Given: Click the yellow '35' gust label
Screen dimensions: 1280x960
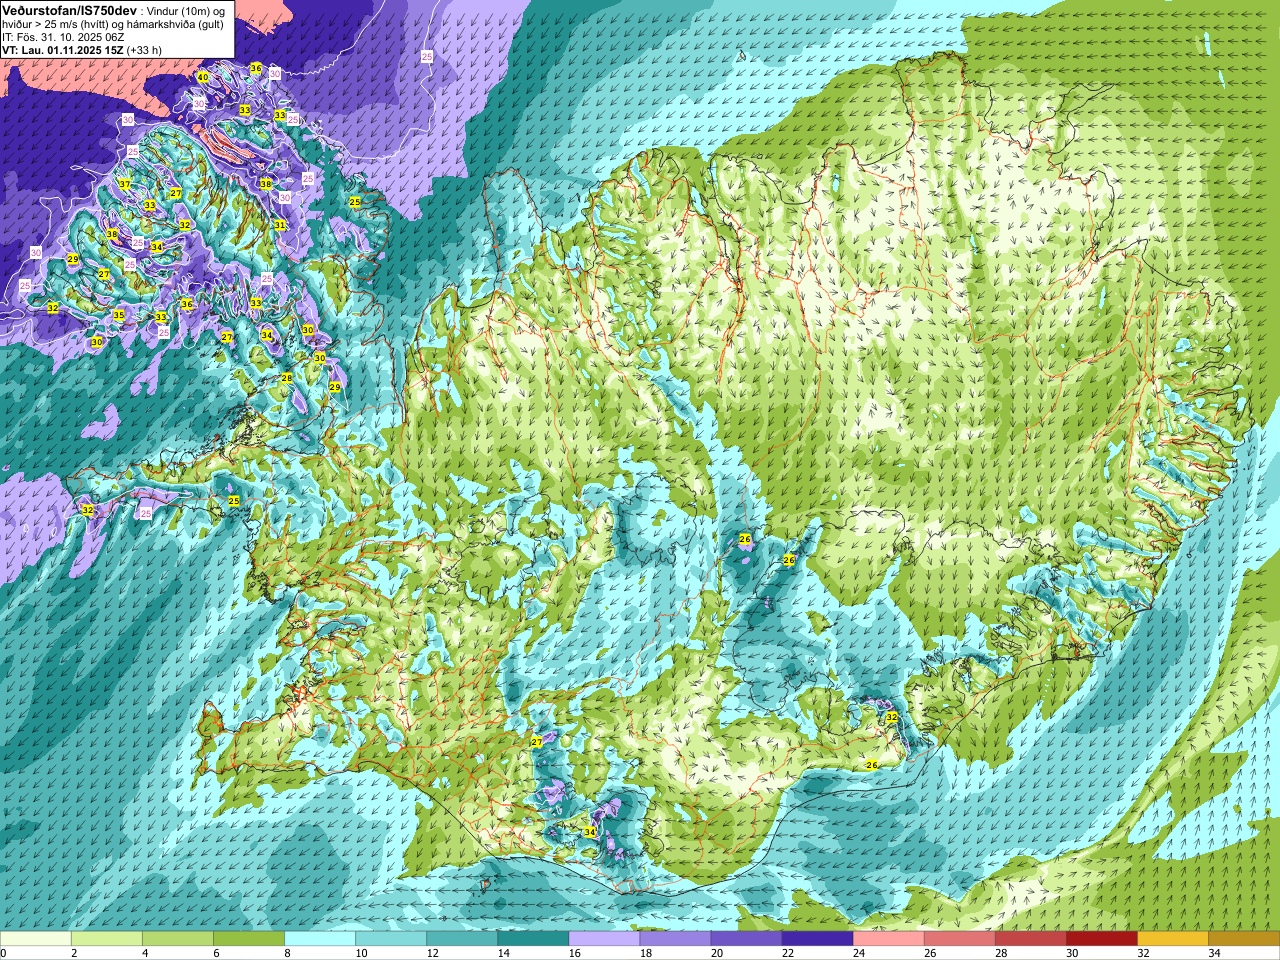Looking at the screenshot, I should [119, 315].
